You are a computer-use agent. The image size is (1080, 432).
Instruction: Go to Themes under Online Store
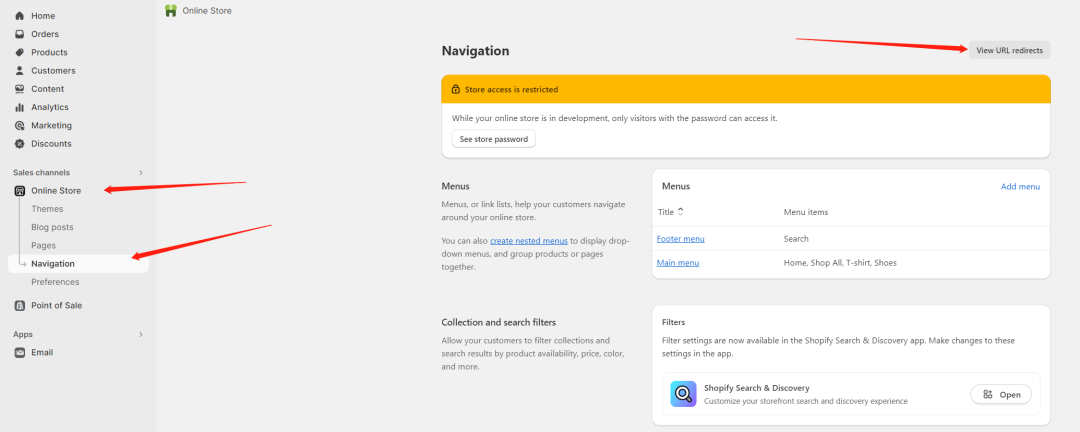(47, 209)
